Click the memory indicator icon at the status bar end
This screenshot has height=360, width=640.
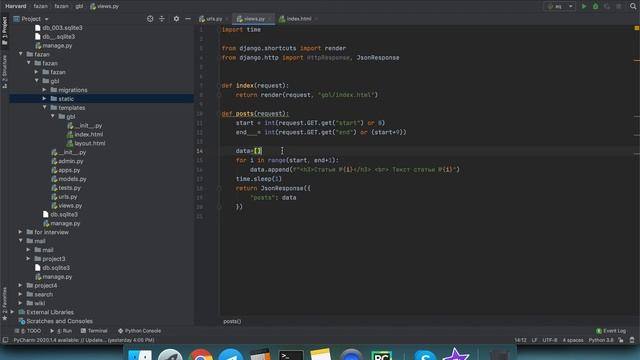[x=632, y=340]
